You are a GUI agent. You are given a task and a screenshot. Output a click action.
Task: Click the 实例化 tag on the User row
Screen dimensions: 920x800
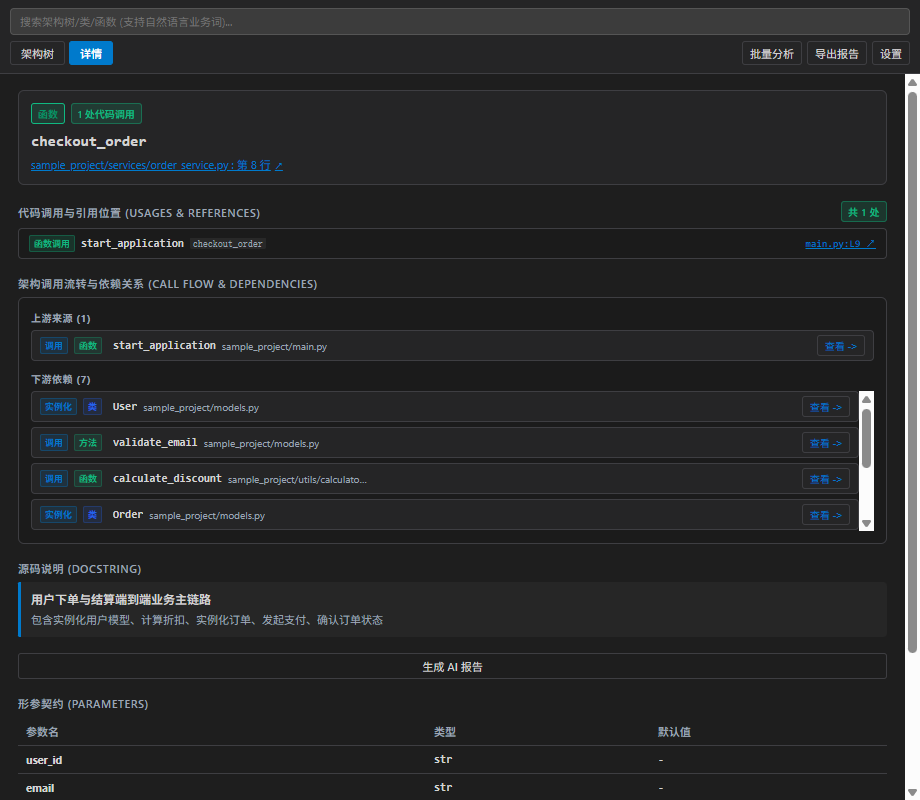pos(58,407)
